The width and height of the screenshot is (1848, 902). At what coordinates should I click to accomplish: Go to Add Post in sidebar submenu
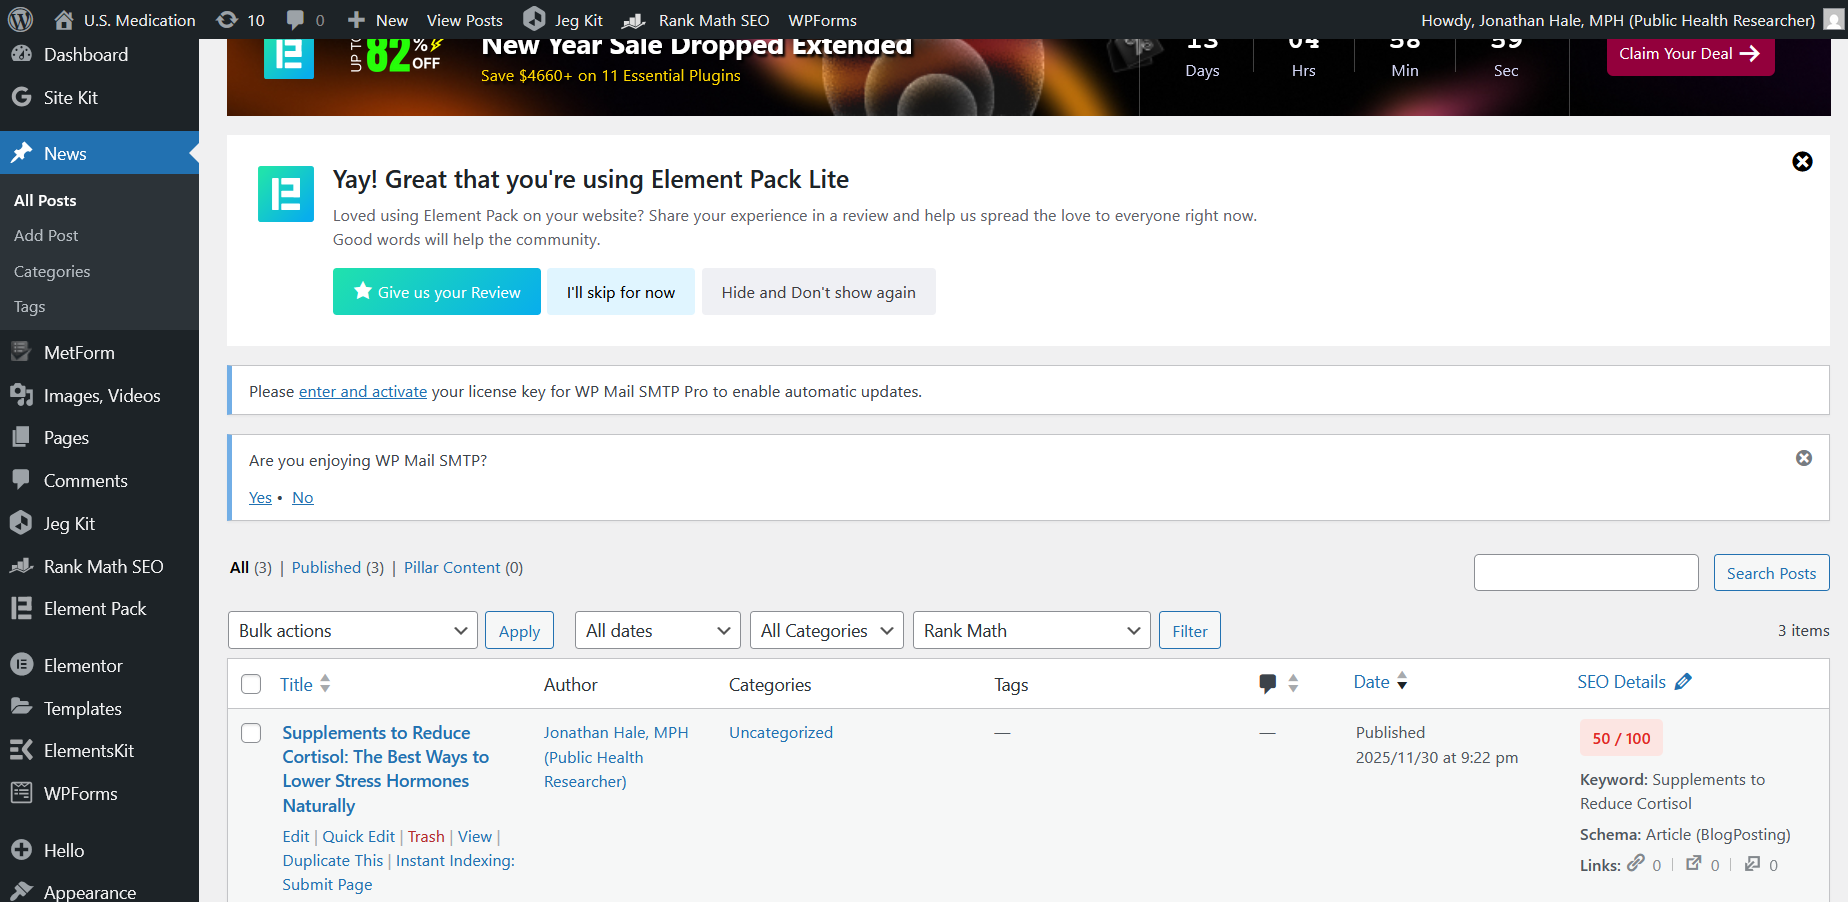(46, 236)
